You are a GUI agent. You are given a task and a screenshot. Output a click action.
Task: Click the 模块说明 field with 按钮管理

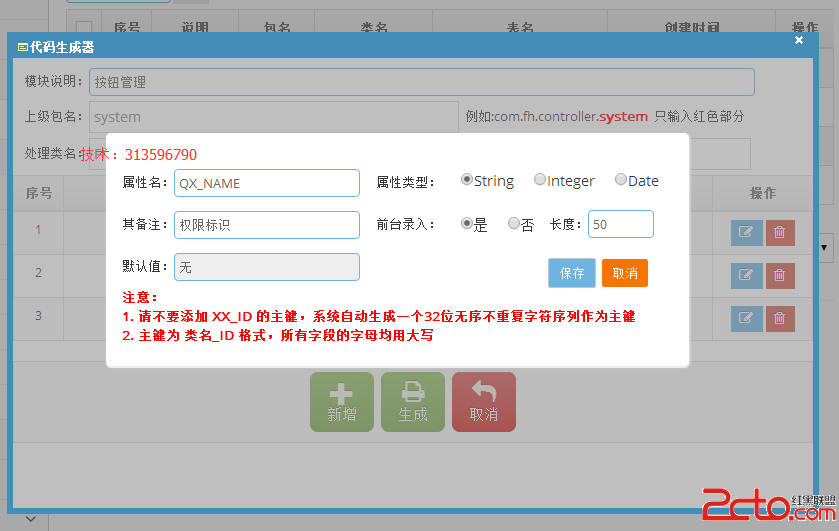[x=422, y=82]
